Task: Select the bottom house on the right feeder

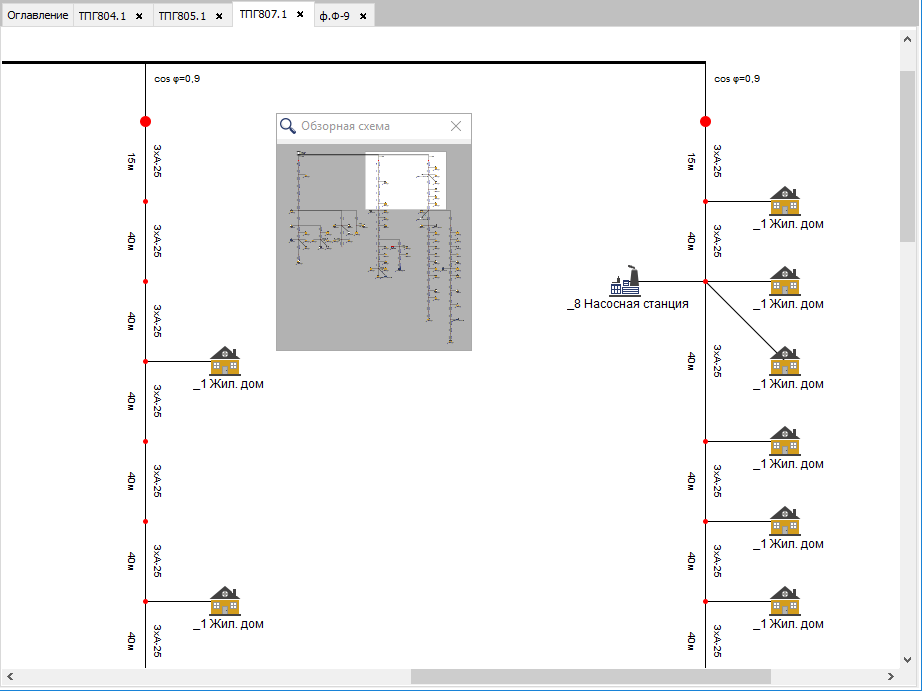Action: [785, 601]
